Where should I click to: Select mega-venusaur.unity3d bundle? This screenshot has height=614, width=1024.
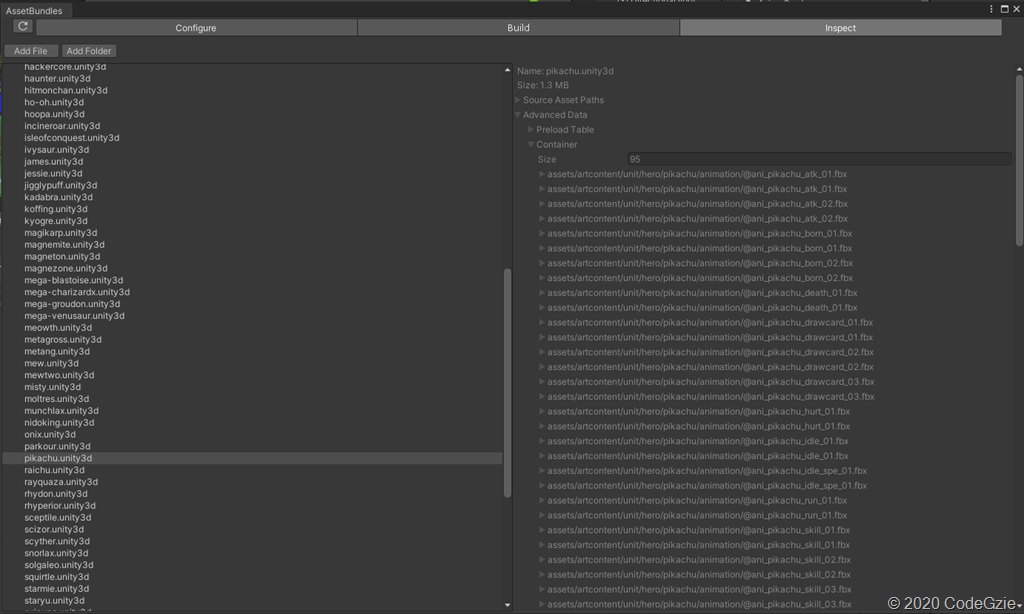[74, 315]
